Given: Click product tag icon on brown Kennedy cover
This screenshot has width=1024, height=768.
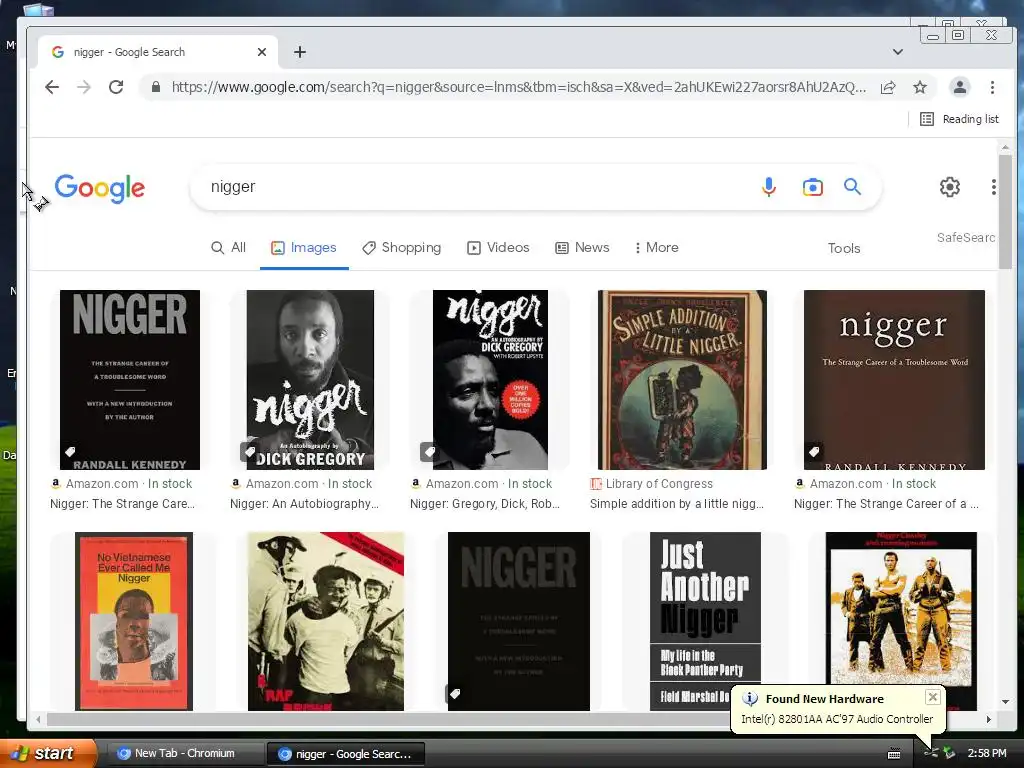Looking at the screenshot, I should pos(814,451).
